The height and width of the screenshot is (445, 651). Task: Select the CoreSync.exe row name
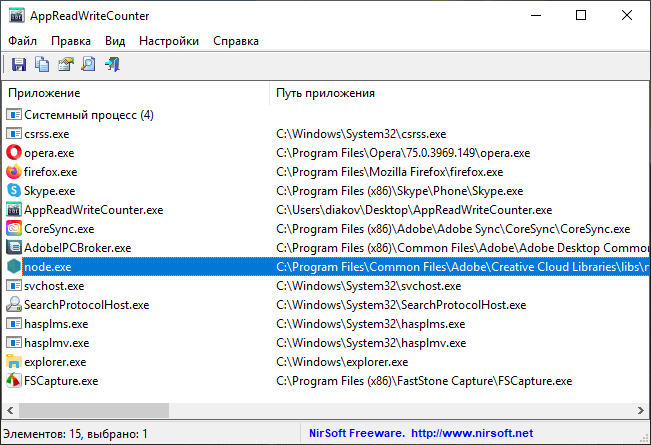pos(59,229)
